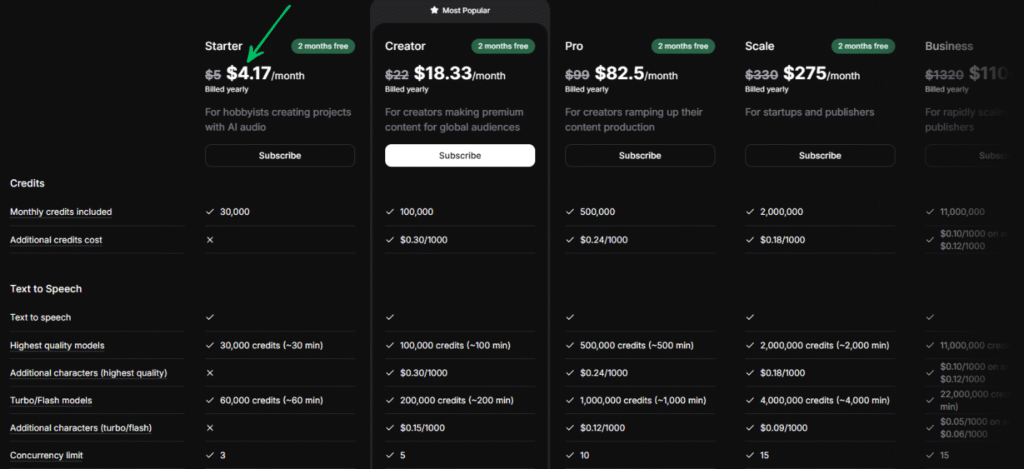This screenshot has height=469, width=1024.
Task: Click the 'Additional credits cost' label
Action: [56, 240]
